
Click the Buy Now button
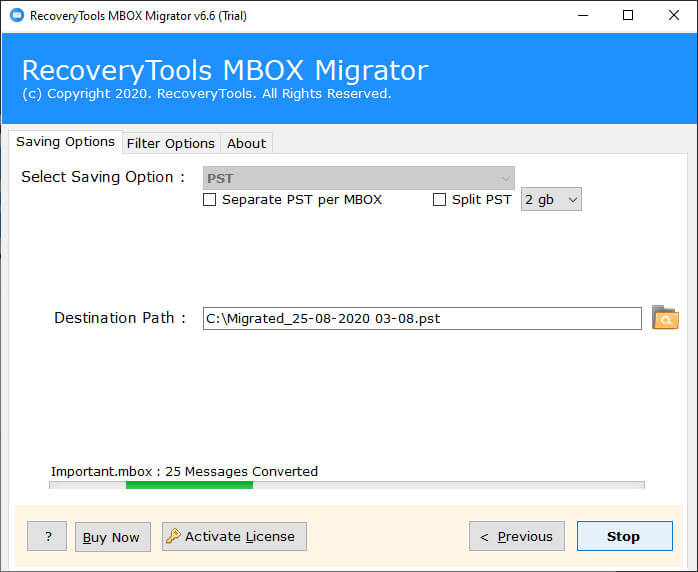113,537
